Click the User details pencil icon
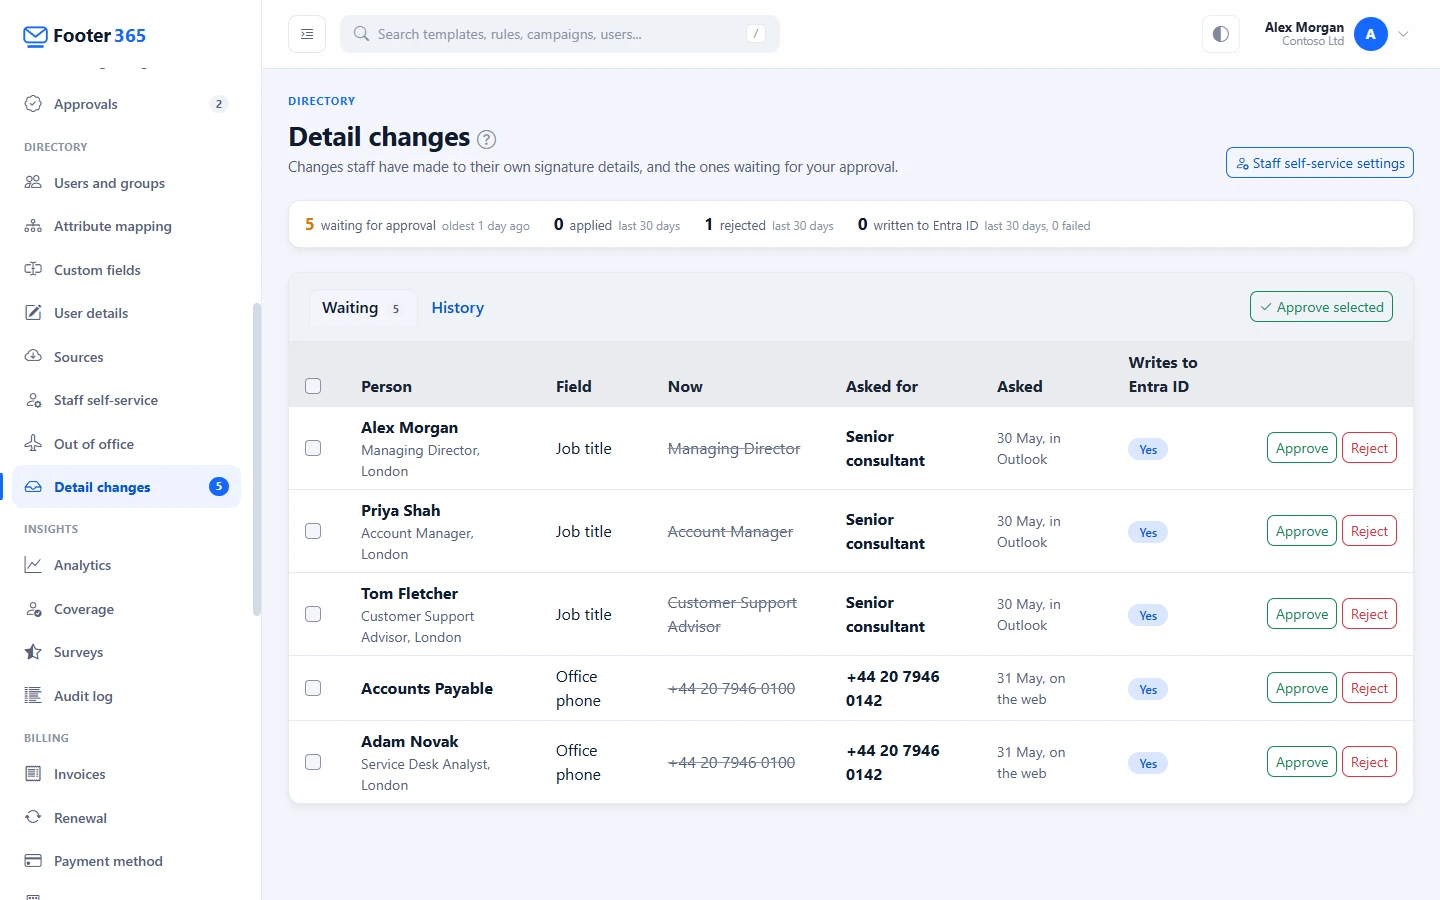 pyautogui.click(x=33, y=313)
